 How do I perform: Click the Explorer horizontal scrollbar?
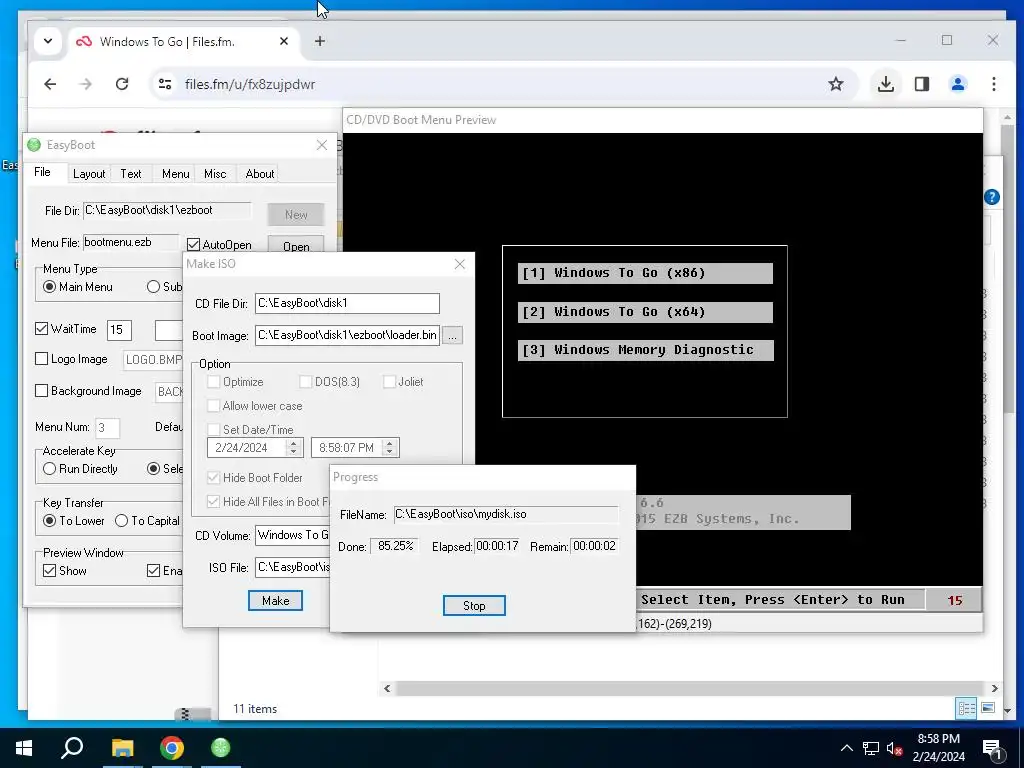(x=690, y=688)
